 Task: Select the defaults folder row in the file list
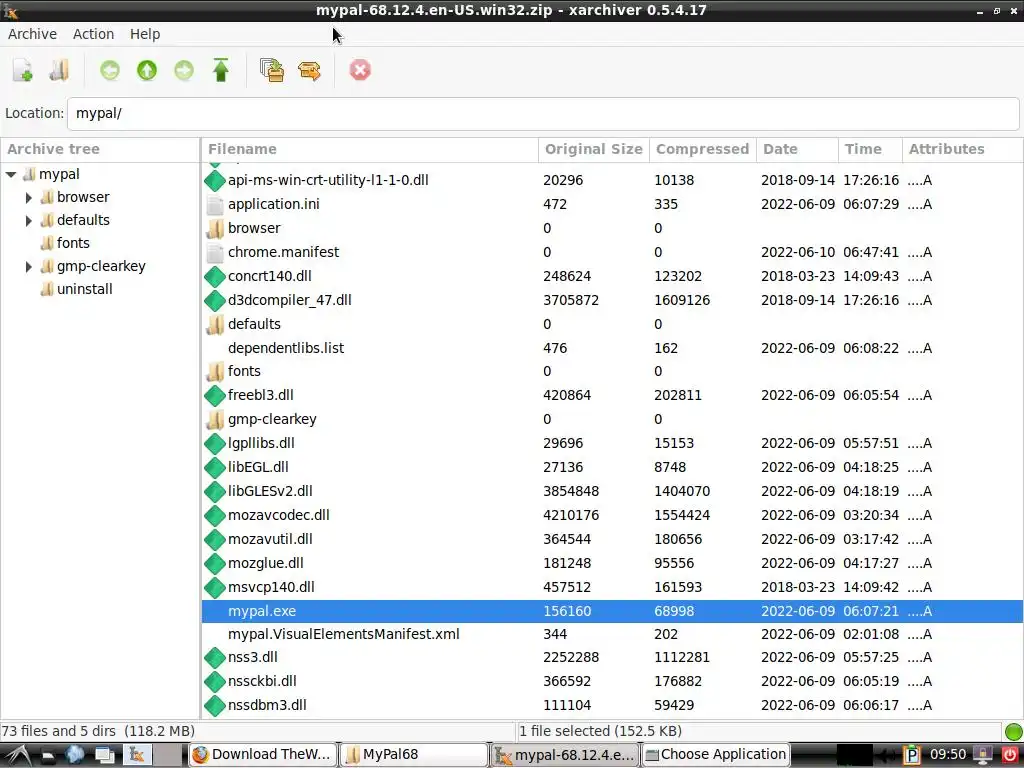click(x=612, y=325)
